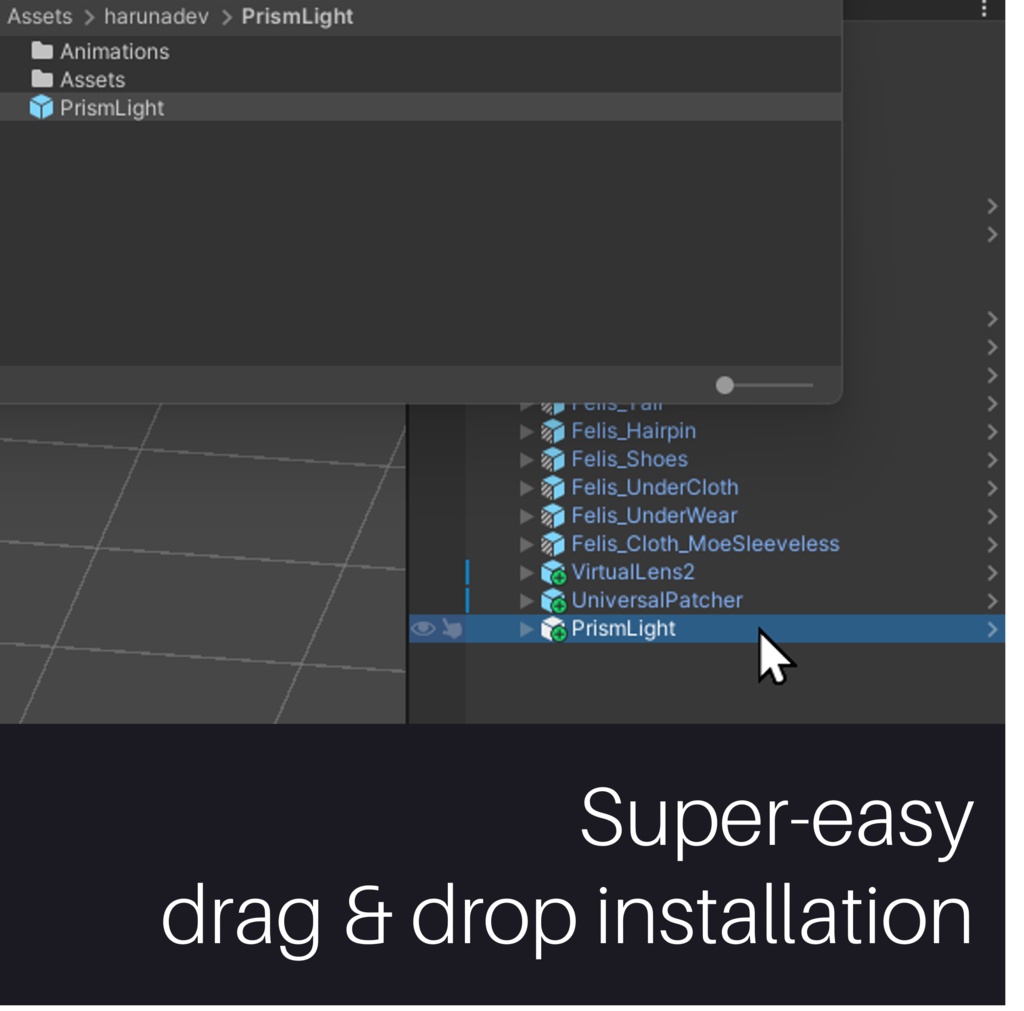Screen dimensions: 1024x1011
Task: Expand the Felis_UnderCloth foldout
Action: pos(527,488)
